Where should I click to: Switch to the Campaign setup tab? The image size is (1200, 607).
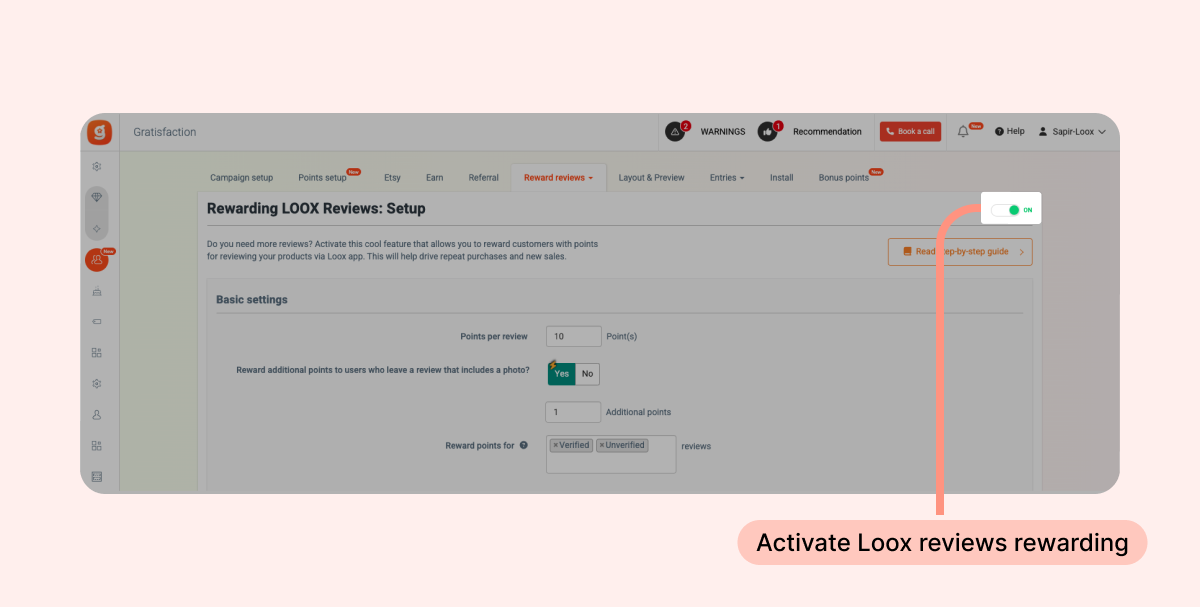(241, 178)
